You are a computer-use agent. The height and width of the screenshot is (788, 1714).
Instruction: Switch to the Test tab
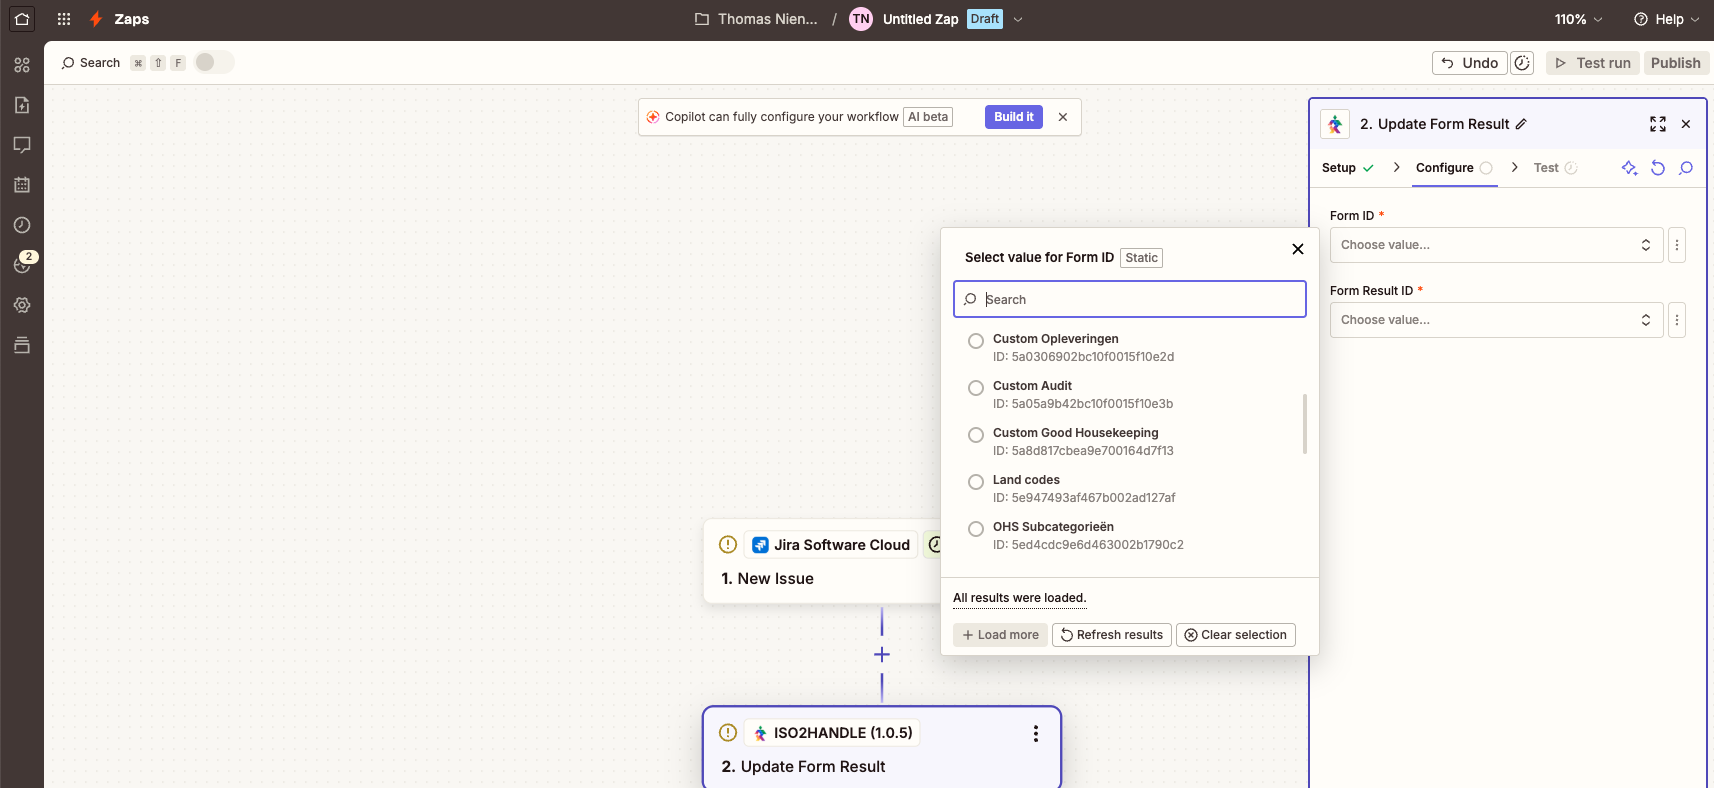[x=1546, y=168]
